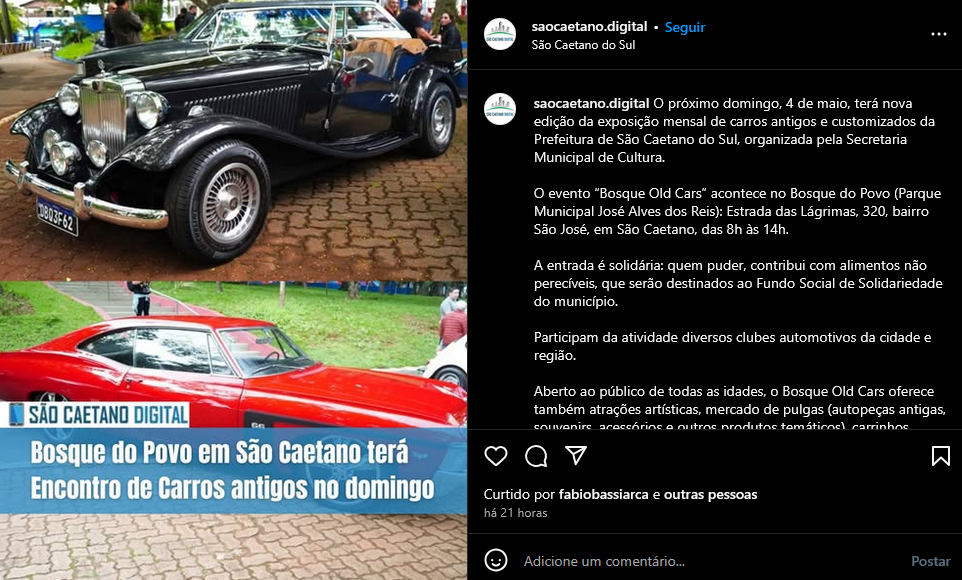View the fabiobassiarca profile
This screenshot has width=962, height=580.
coord(604,494)
